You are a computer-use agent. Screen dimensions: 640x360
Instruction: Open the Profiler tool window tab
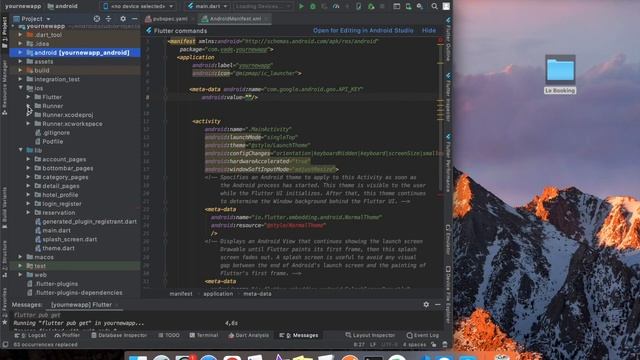(67, 335)
